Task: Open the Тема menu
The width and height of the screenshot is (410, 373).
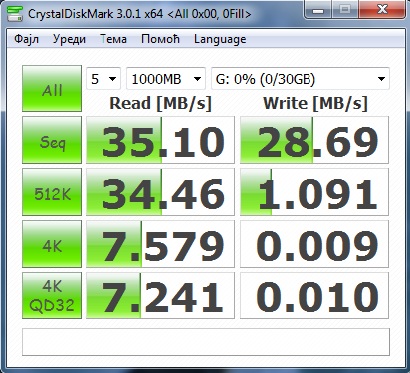Action: pyautogui.click(x=113, y=39)
